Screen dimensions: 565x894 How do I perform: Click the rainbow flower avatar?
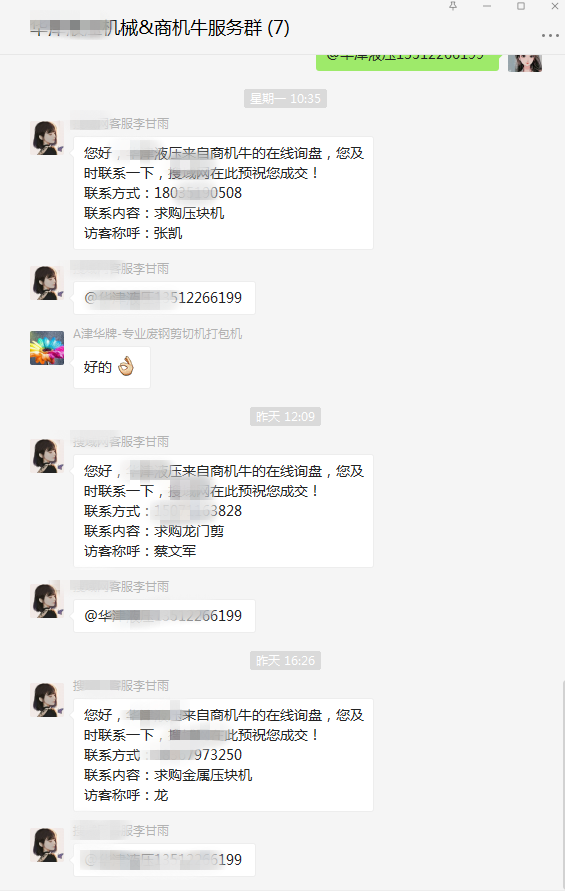[47, 348]
